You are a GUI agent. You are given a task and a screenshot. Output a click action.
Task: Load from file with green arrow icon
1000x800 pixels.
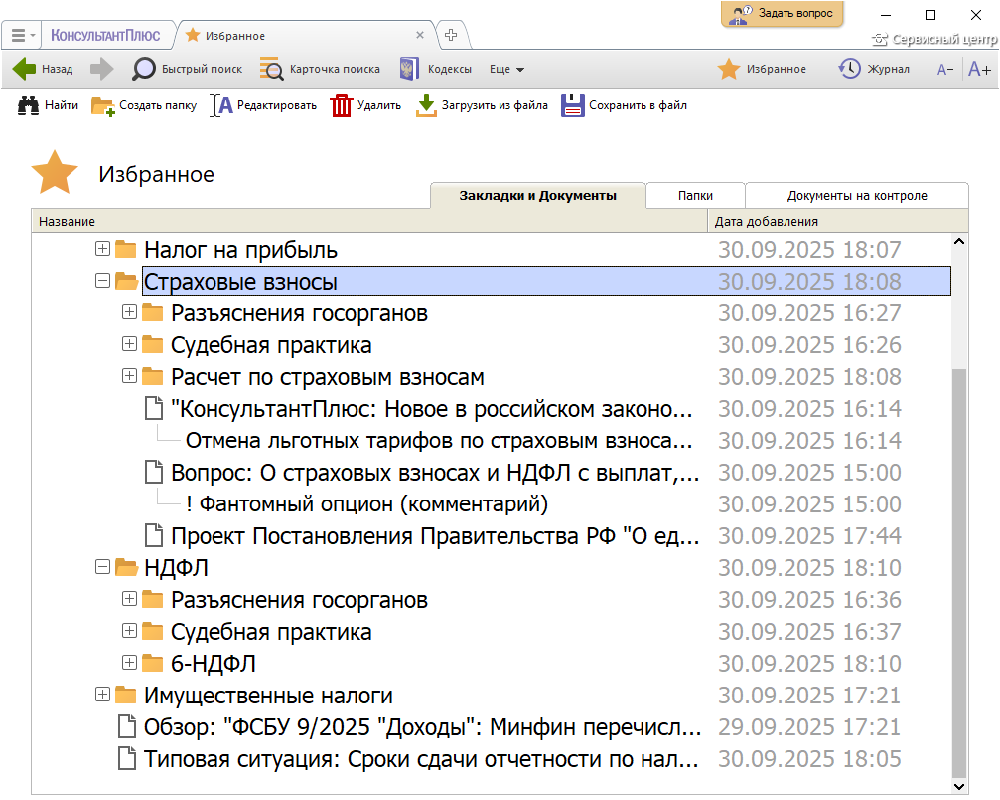point(426,105)
